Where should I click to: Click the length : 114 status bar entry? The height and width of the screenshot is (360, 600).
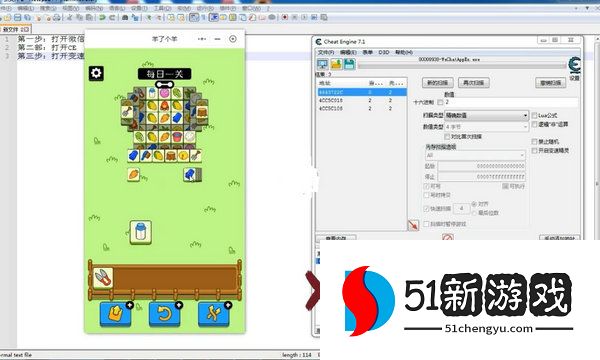(297, 355)
